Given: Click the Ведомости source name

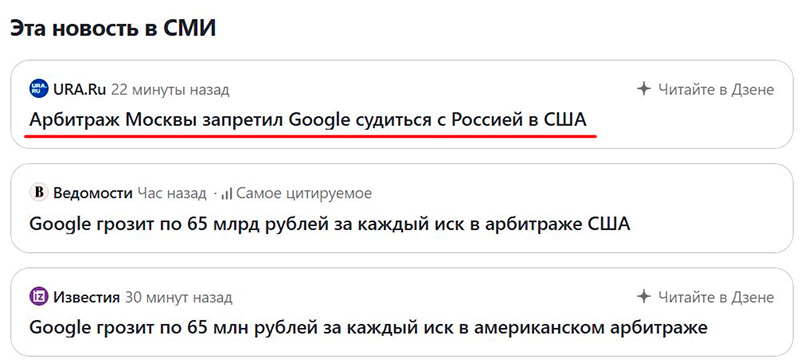Looking at the screenshot, I should 92,194.
